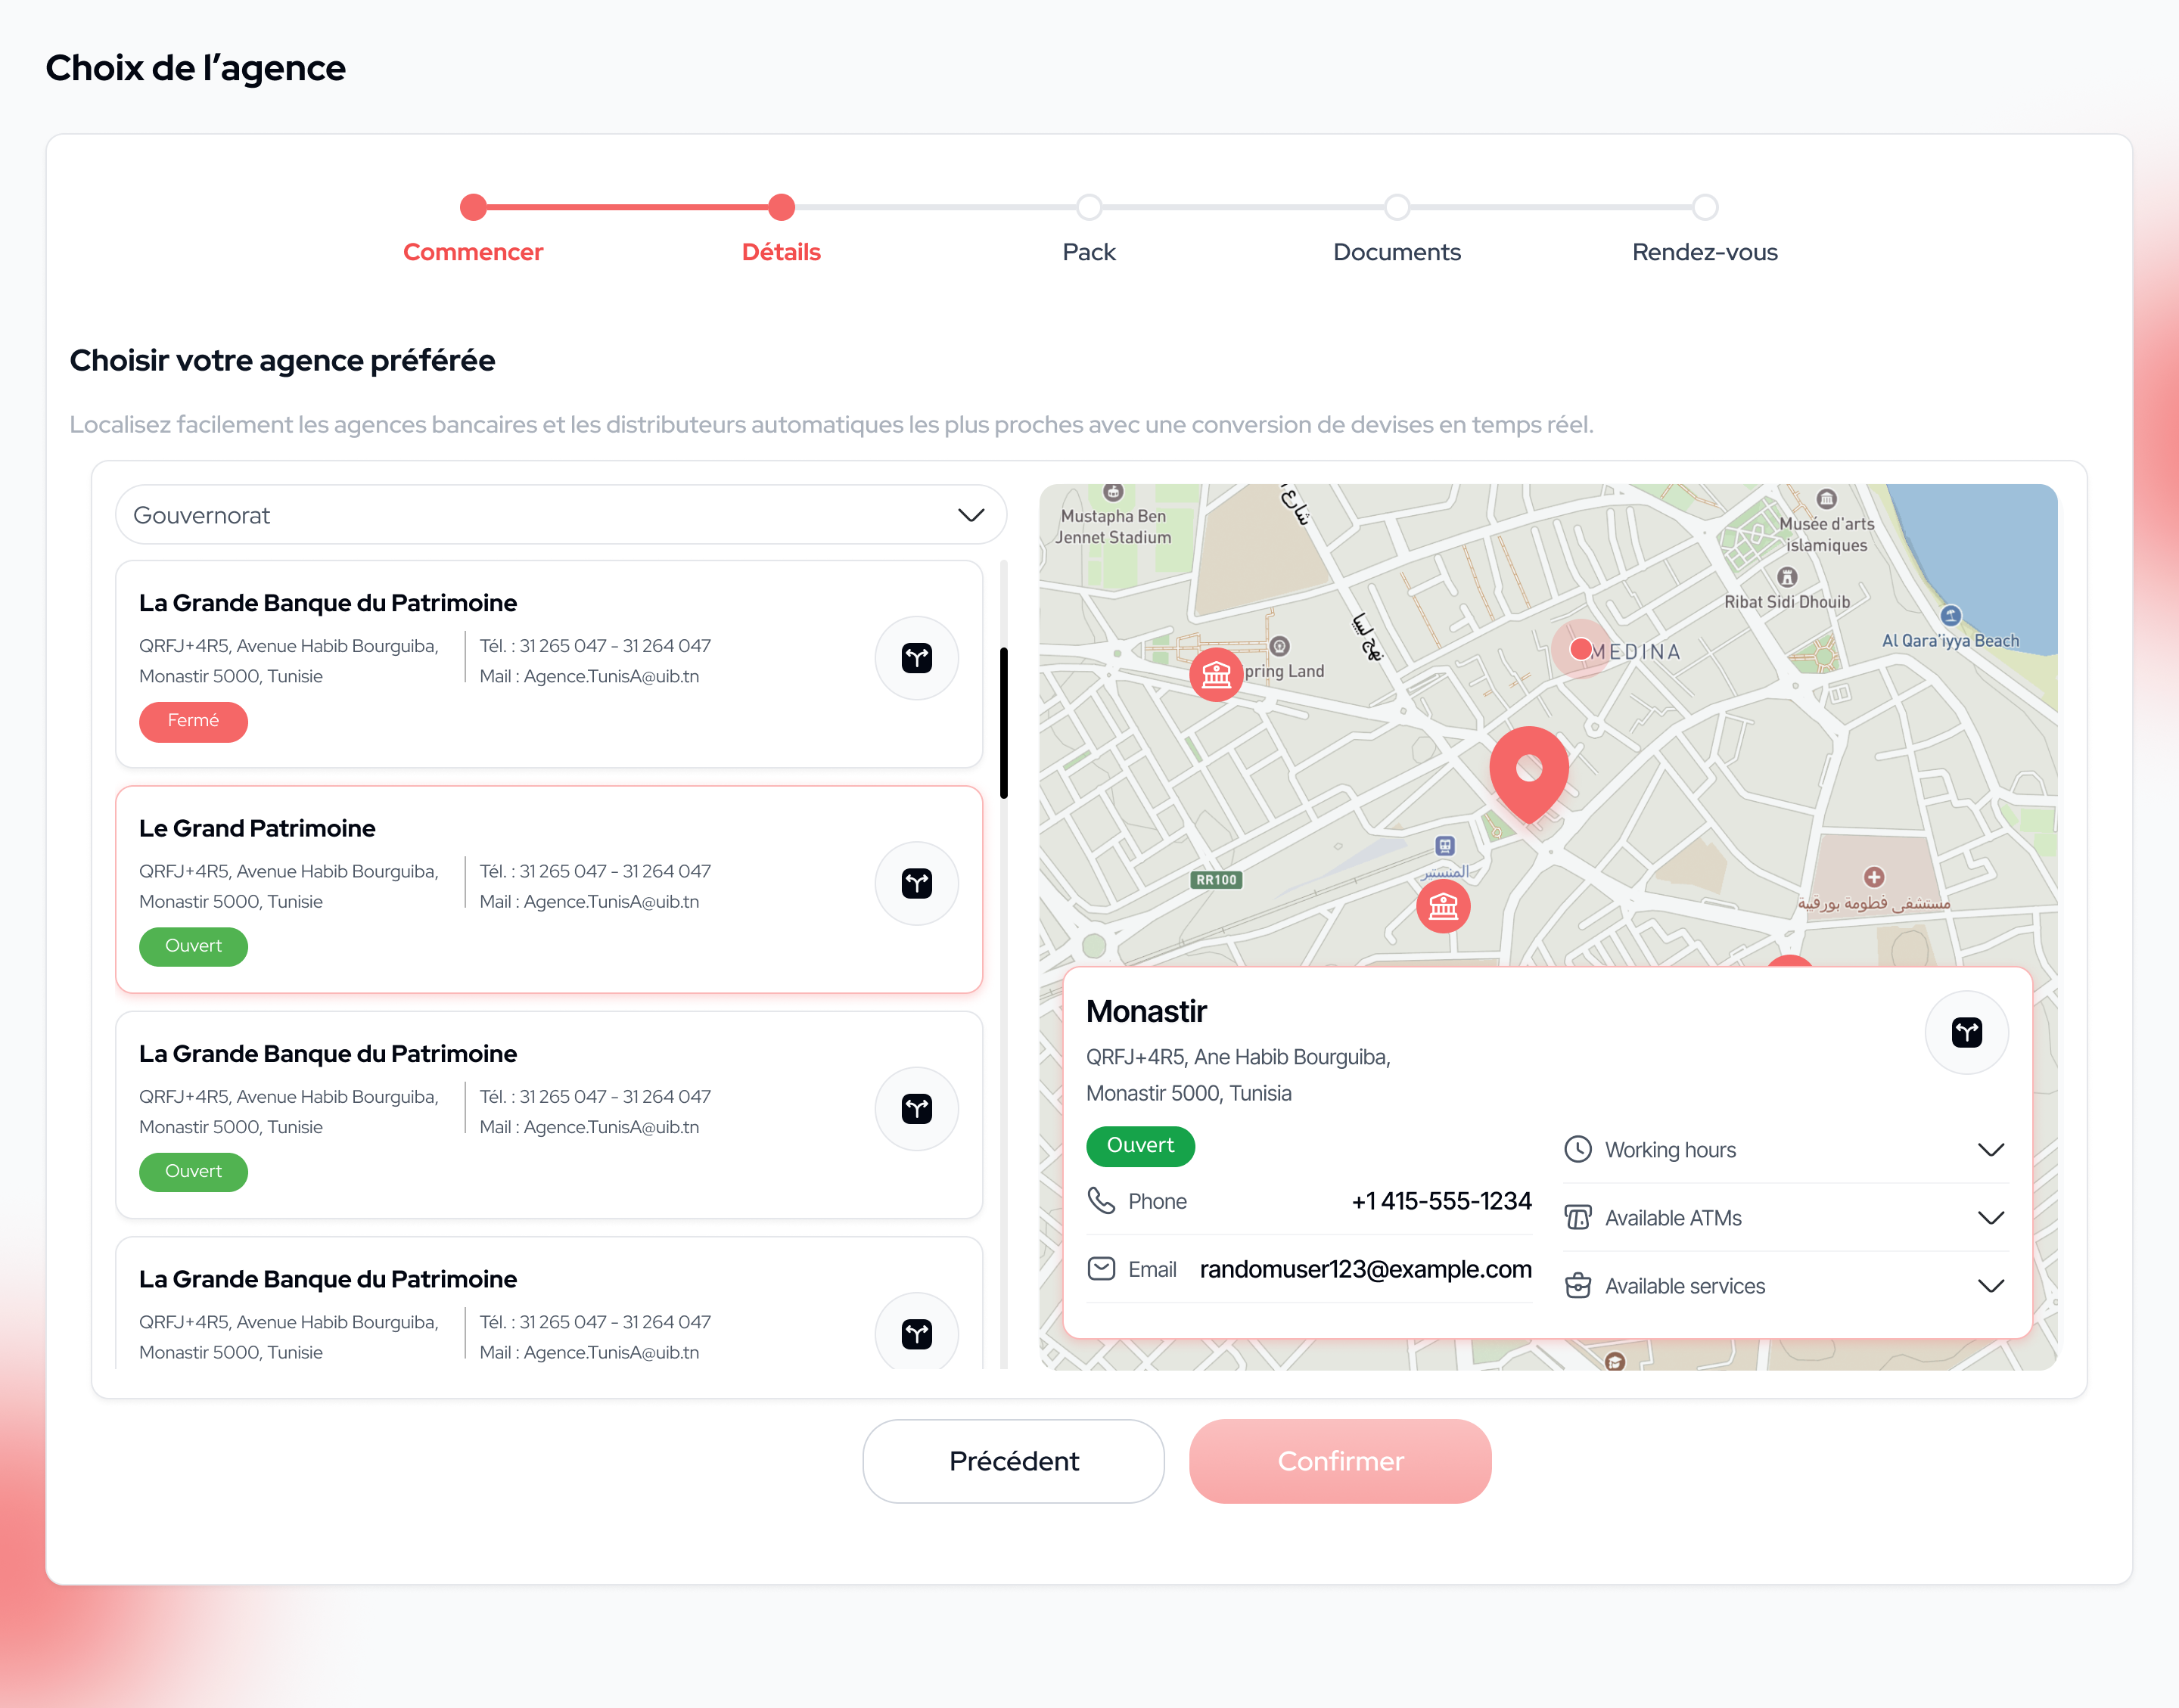
Task: Click the agency list scrollbar thumb
Action: pos(1003,723)
